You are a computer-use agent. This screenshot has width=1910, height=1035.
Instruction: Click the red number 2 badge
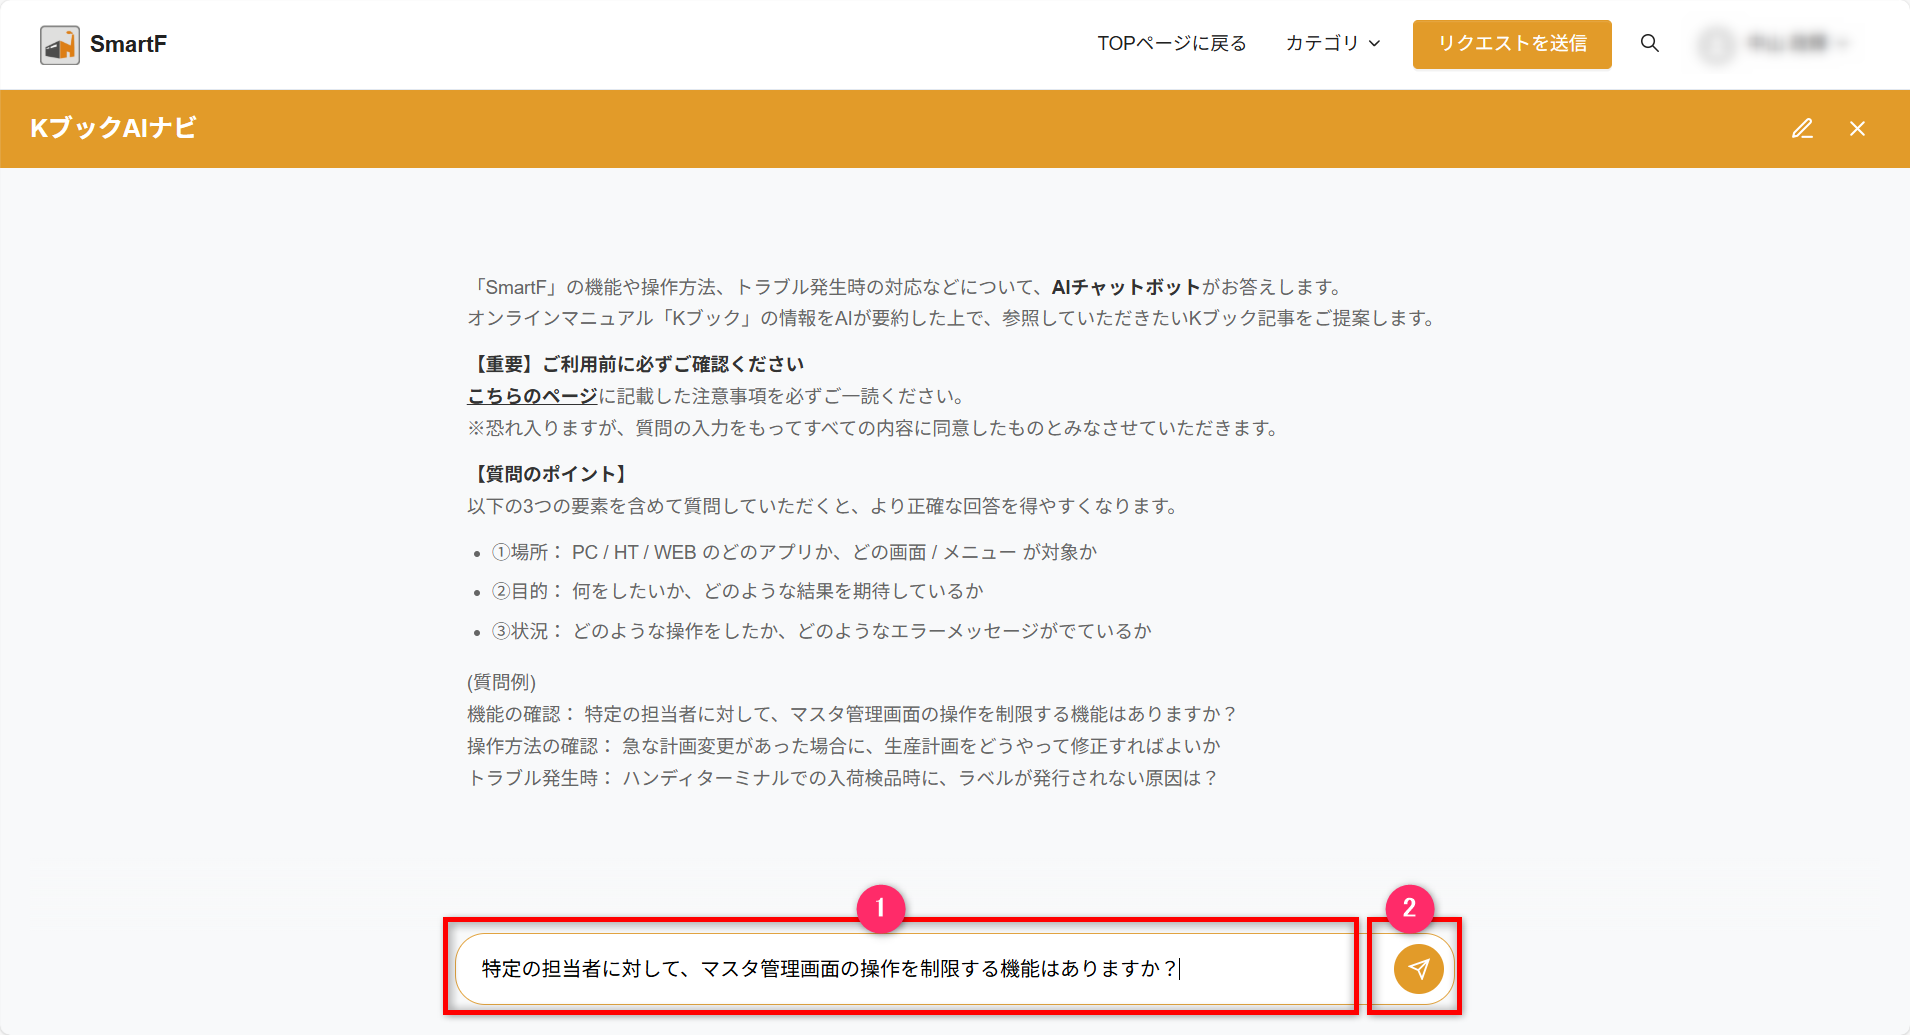pyautogui.click(x=1409, y=908)
